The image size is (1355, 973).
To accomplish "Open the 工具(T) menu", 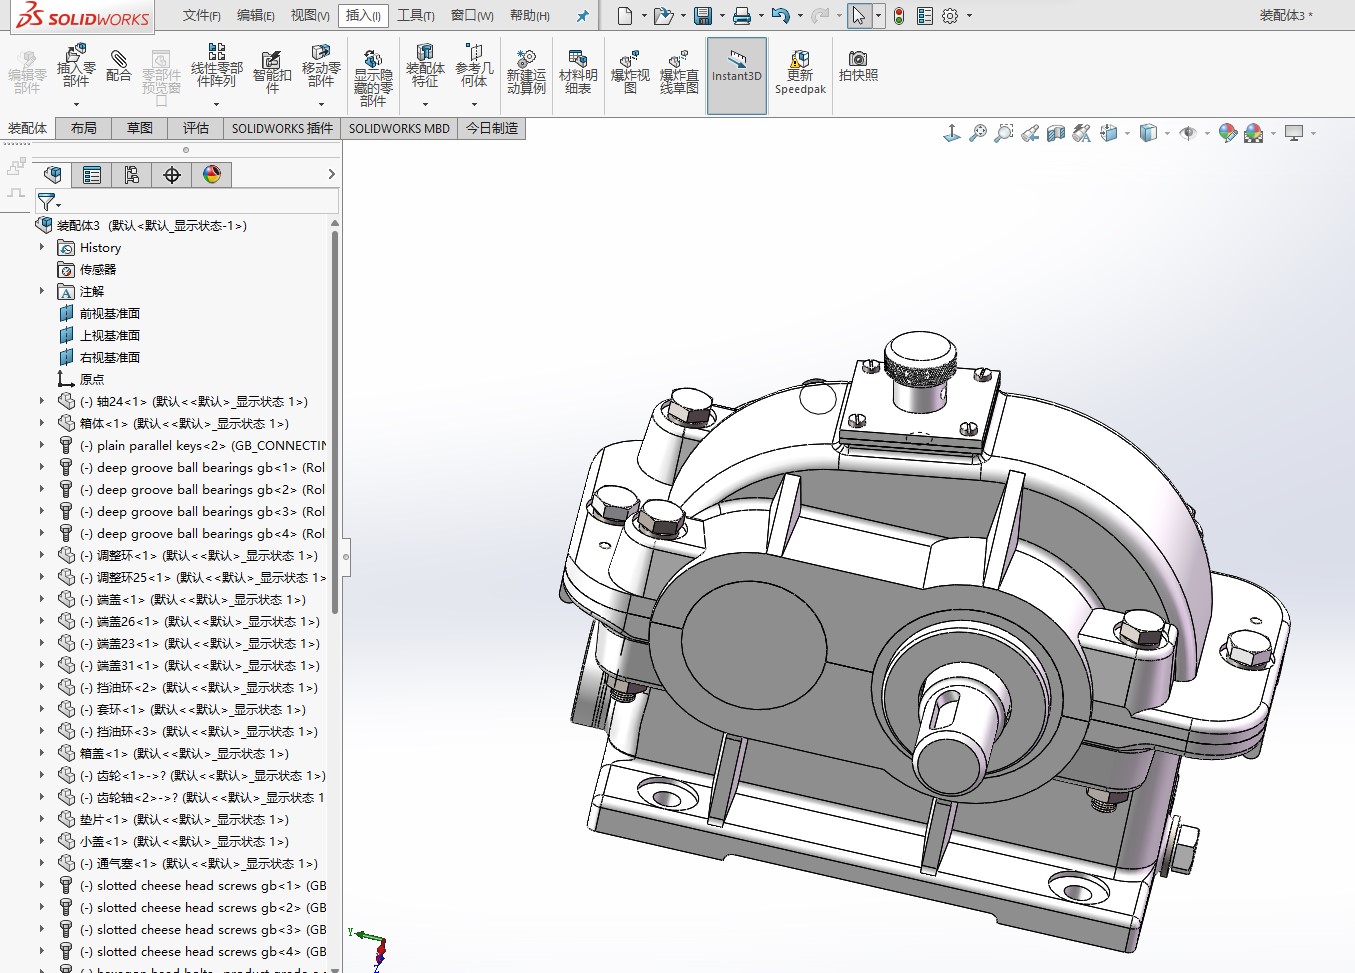I will [415, 16].
